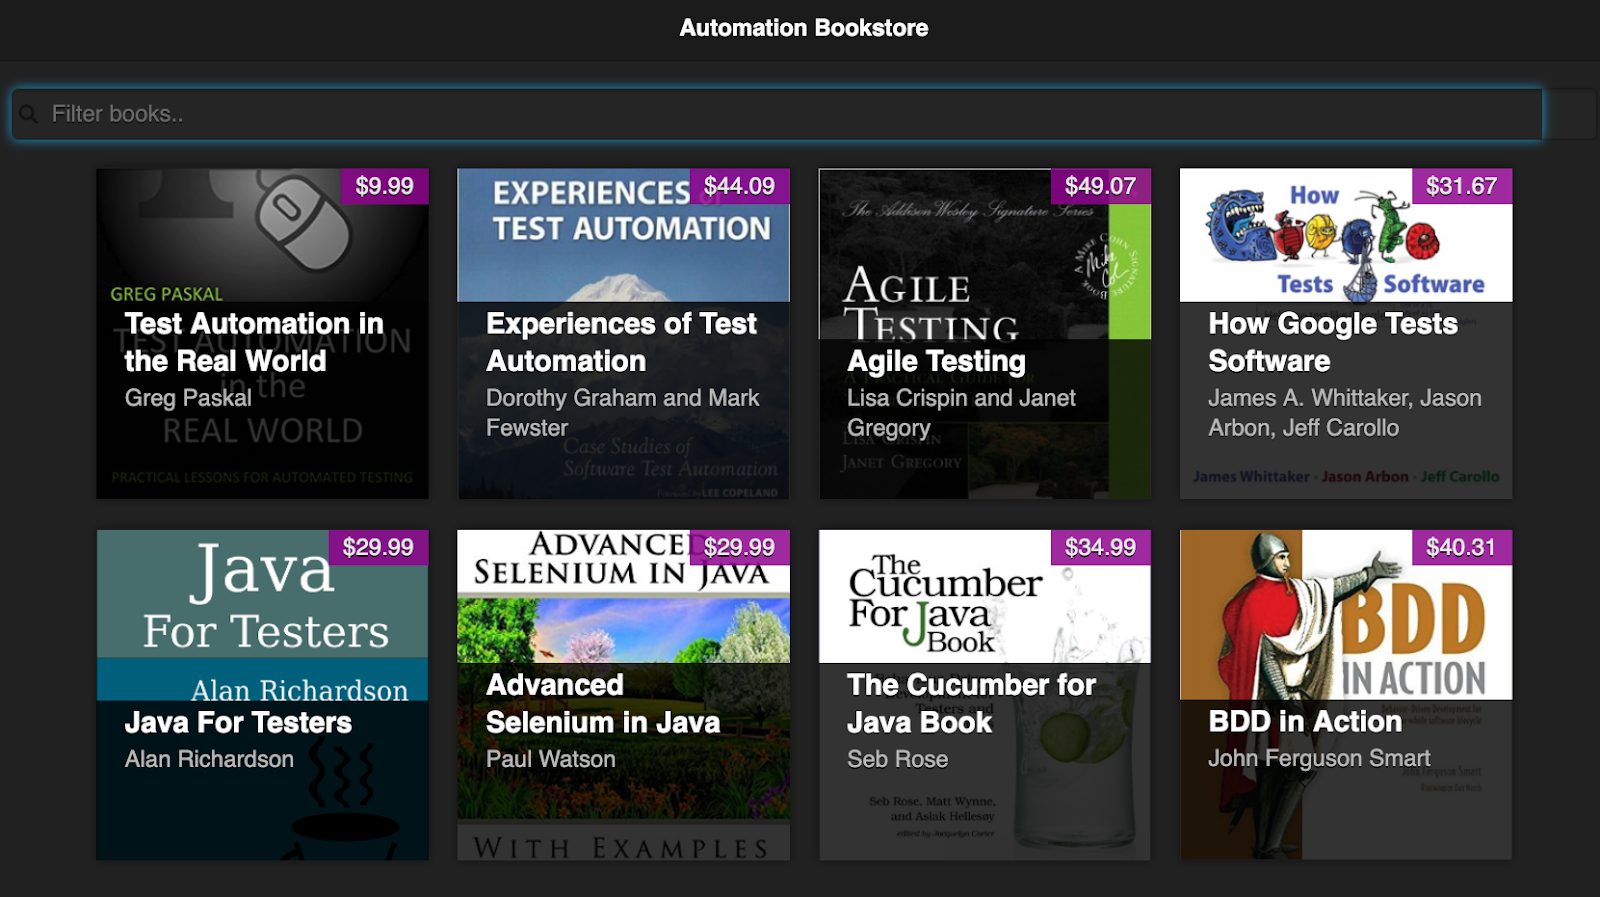This screenshot has height=897, width=1600.
Task: Click The Cucumber for Java Book title
Action: (970, 703)
